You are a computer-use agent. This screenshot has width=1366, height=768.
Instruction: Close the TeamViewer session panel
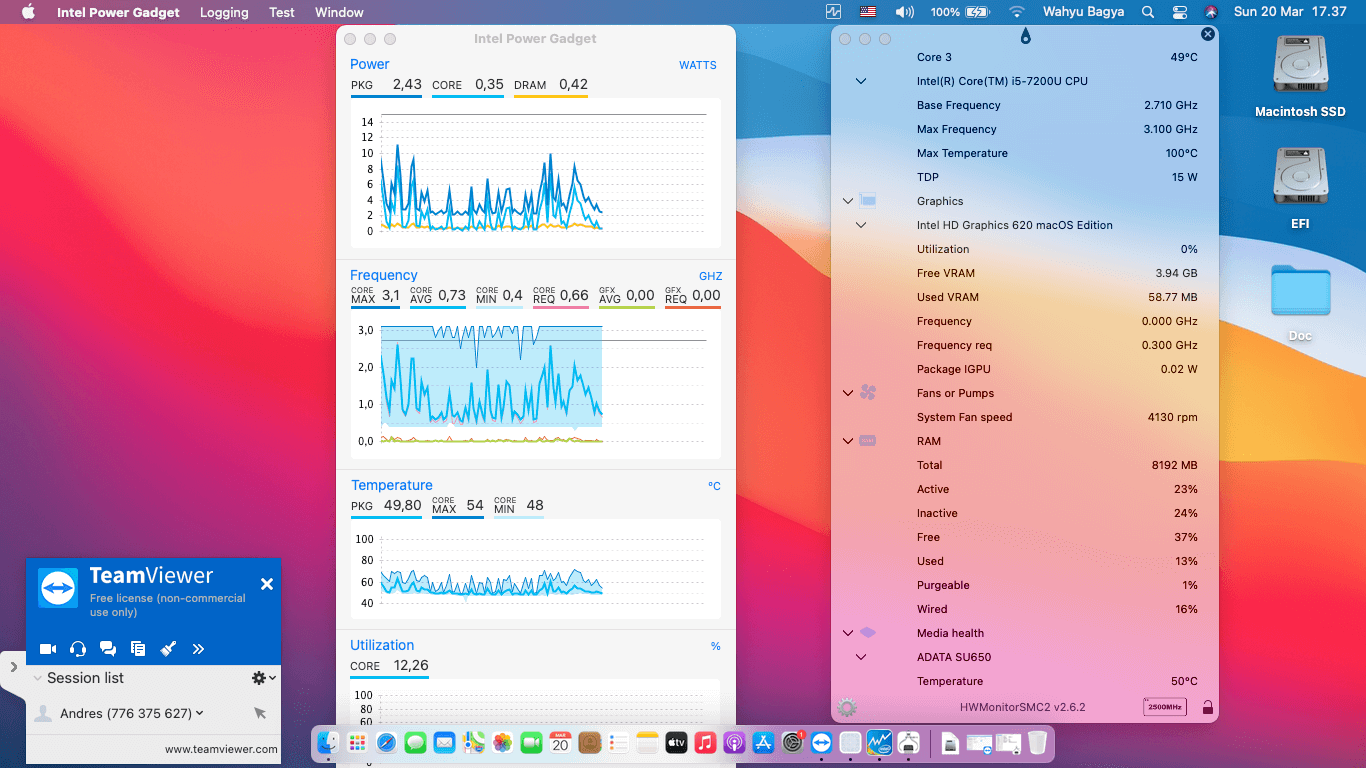tap(267, 584)
